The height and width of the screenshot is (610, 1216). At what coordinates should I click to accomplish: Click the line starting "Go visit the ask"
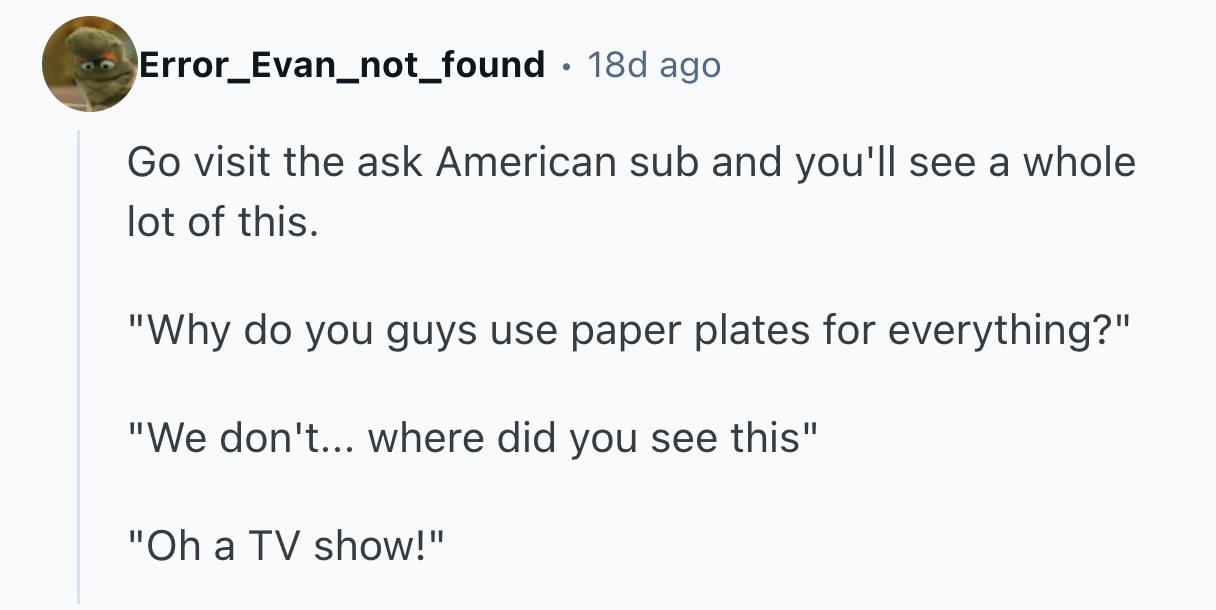[630, 162]
